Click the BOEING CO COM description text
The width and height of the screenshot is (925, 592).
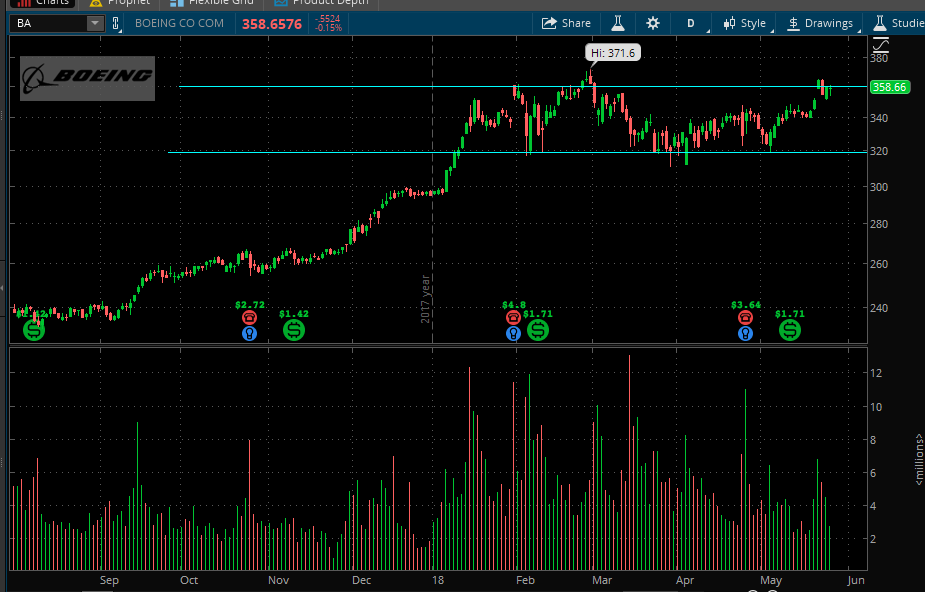(179, 24)
